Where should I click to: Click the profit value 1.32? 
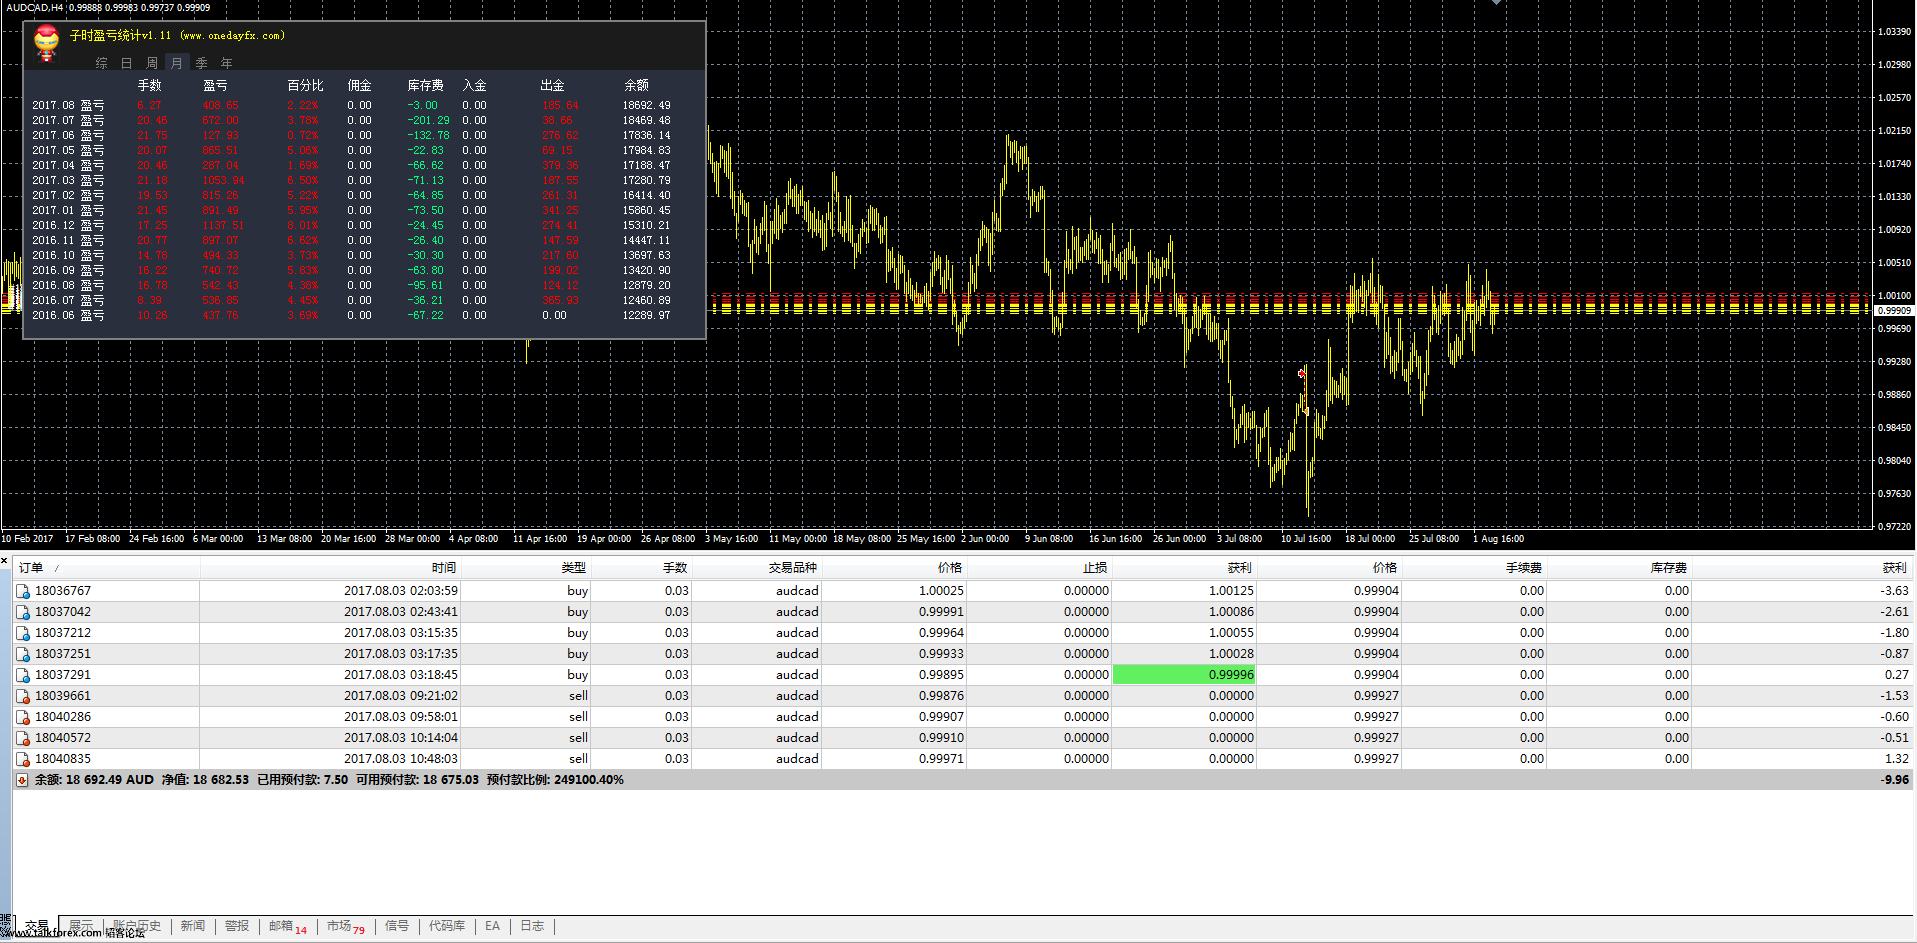click(x=1897, y=759)
